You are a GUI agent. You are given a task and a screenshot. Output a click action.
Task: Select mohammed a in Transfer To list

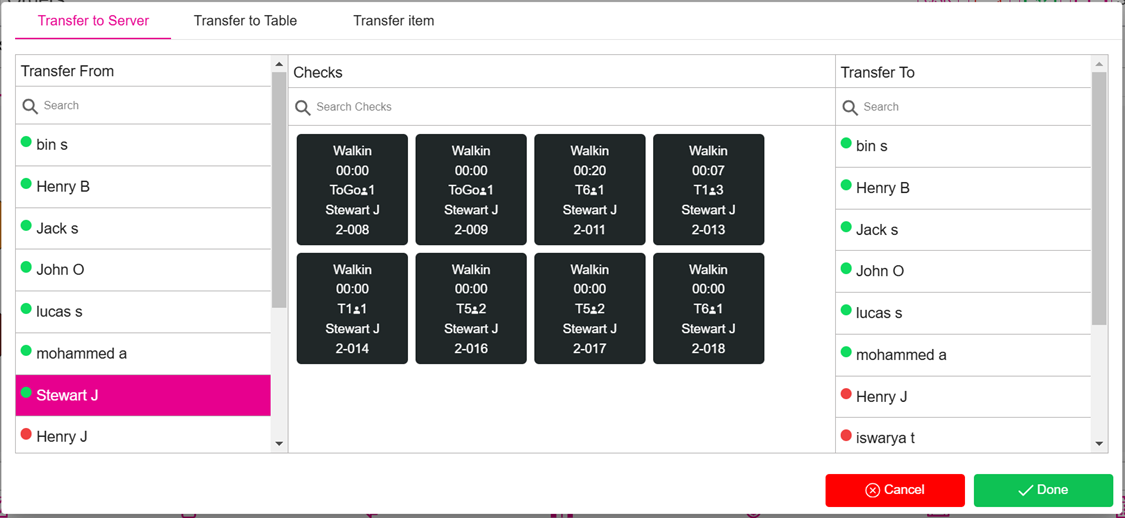pyautogui.click(x=900, y=355)
